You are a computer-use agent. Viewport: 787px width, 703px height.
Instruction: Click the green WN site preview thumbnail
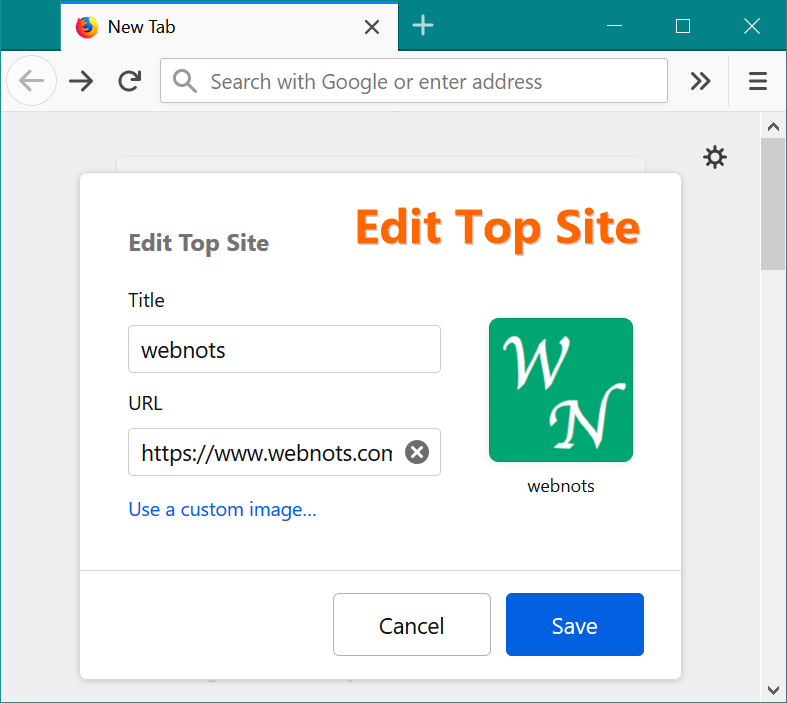click(560, 390)
